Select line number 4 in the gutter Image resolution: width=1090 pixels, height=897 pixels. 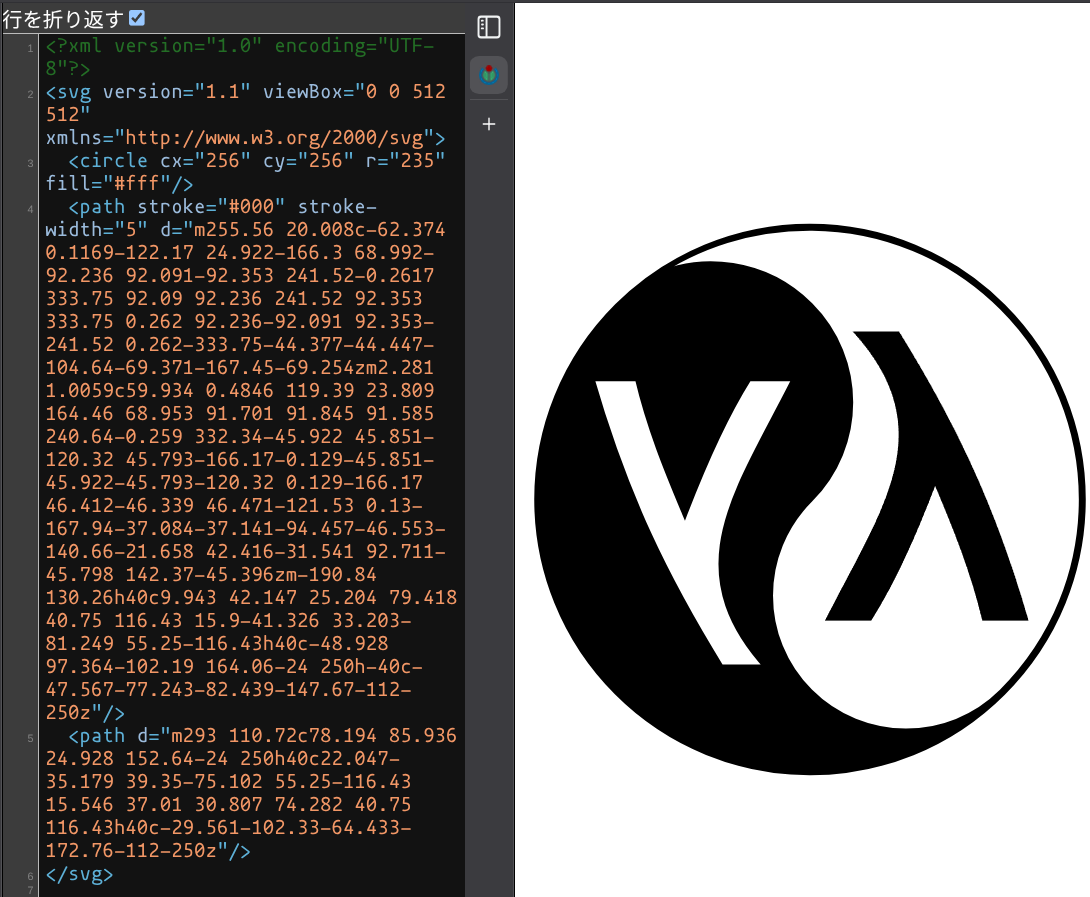(x=30, y=209)
